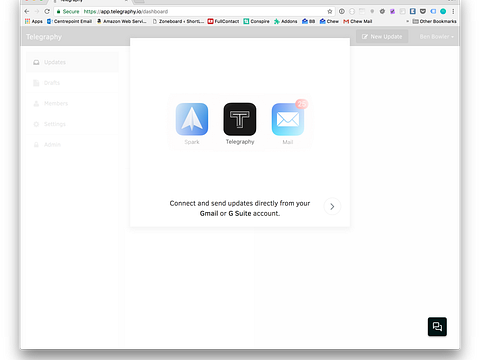Viewport: 480px width, 360px height.
Task: Open Settings in the sidebar
Action: click(72, 124)
